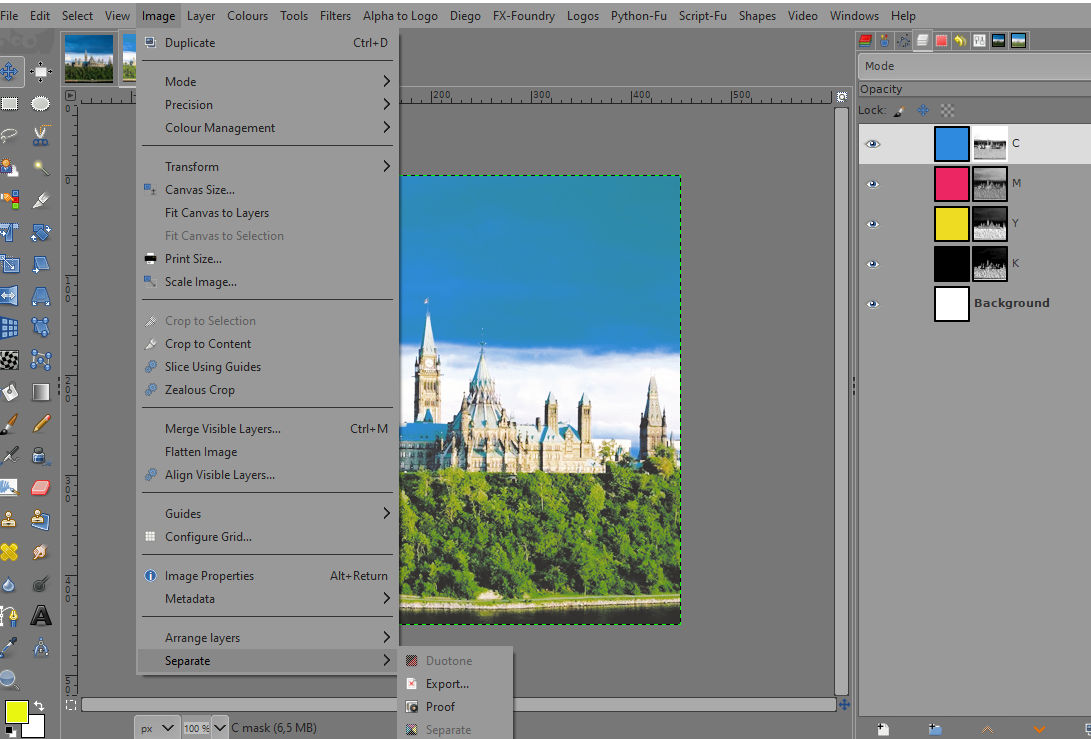Choose the Scissors Select tool
This screenshot has height=739, width=1091.
click(41, 135)
